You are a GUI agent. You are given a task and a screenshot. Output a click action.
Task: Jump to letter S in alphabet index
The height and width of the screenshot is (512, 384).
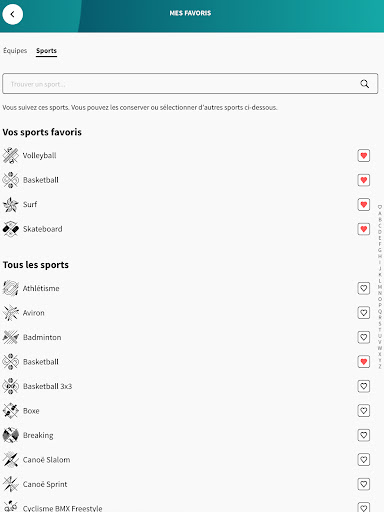pos(380,323)
